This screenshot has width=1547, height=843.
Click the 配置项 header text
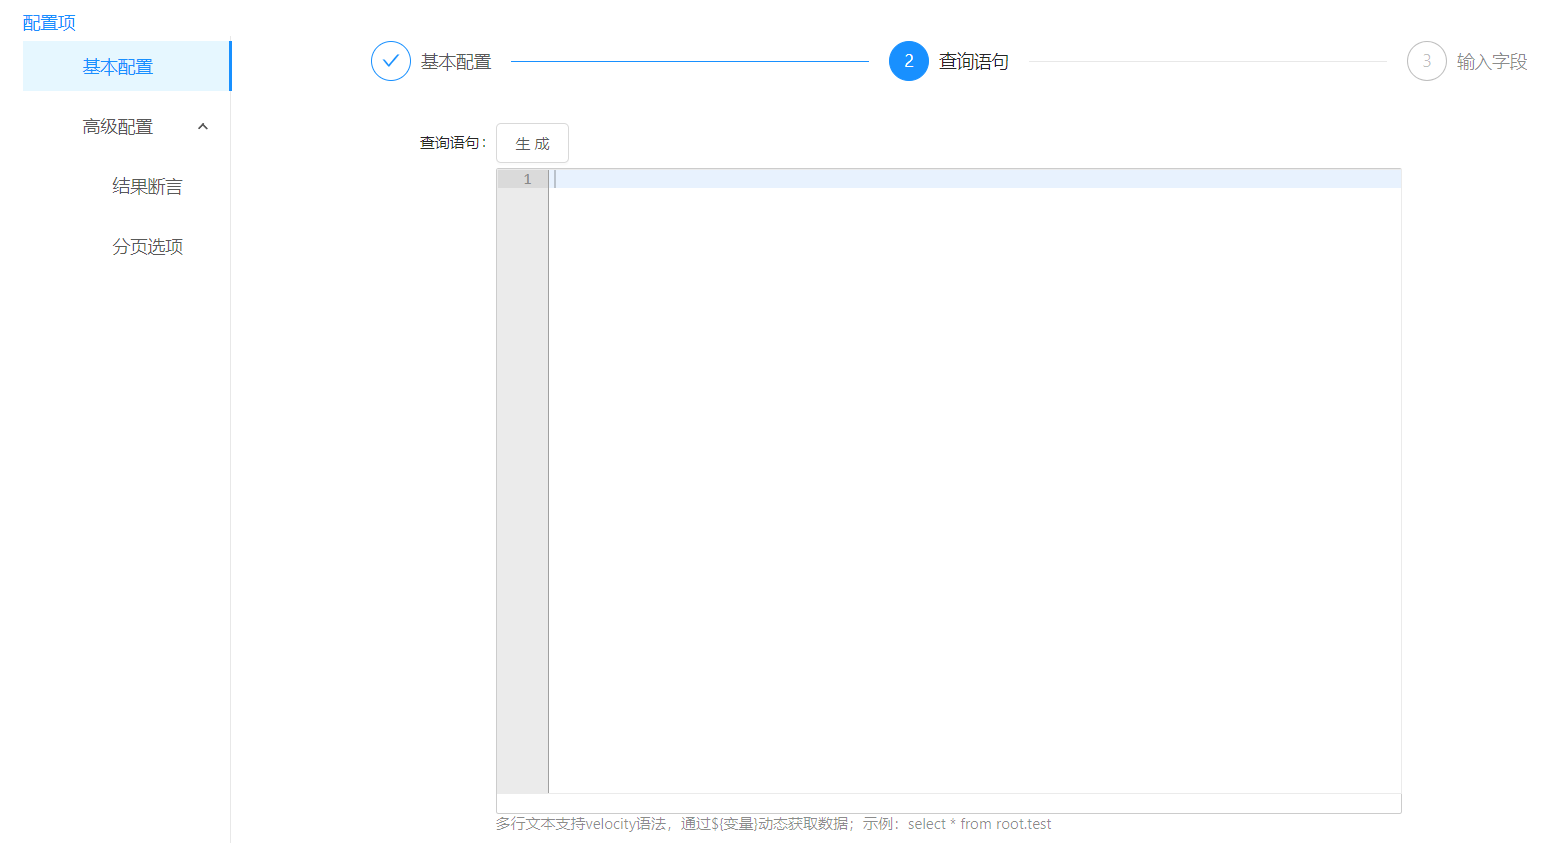49,23
